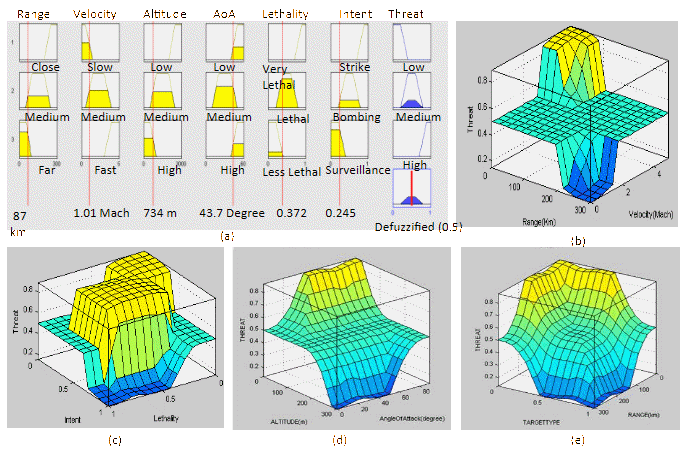Screen dimensions: 680x453
Task: Click the AoA column header label
Action: coord(224,14)
